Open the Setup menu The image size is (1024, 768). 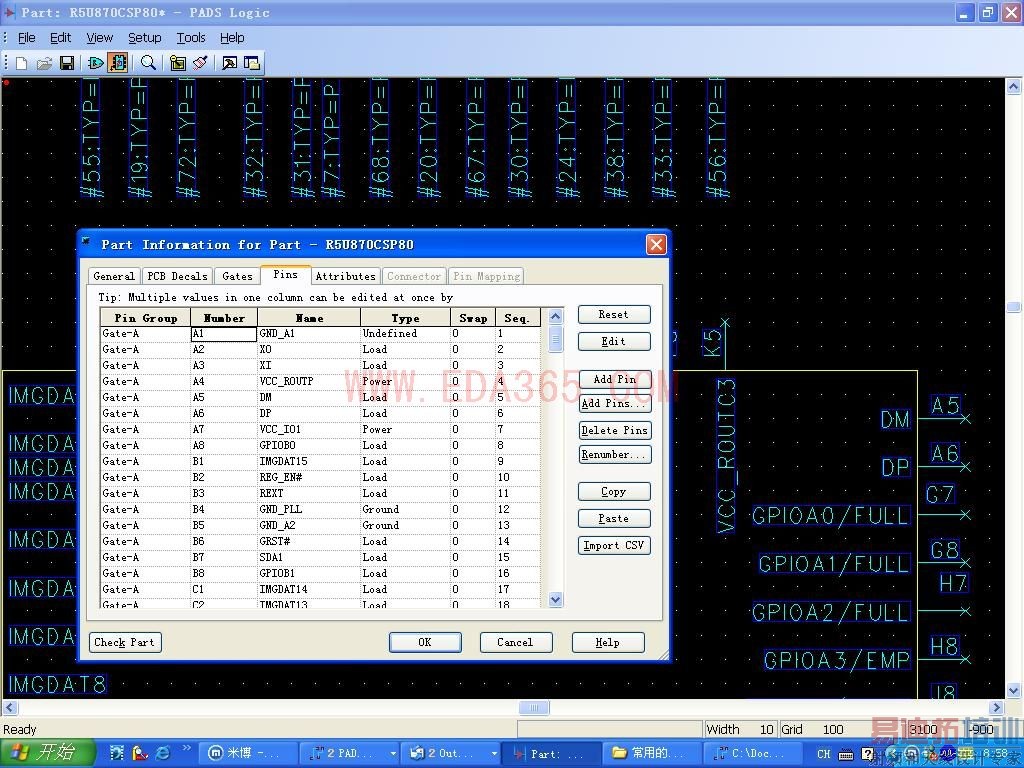(x=144, y=38)
